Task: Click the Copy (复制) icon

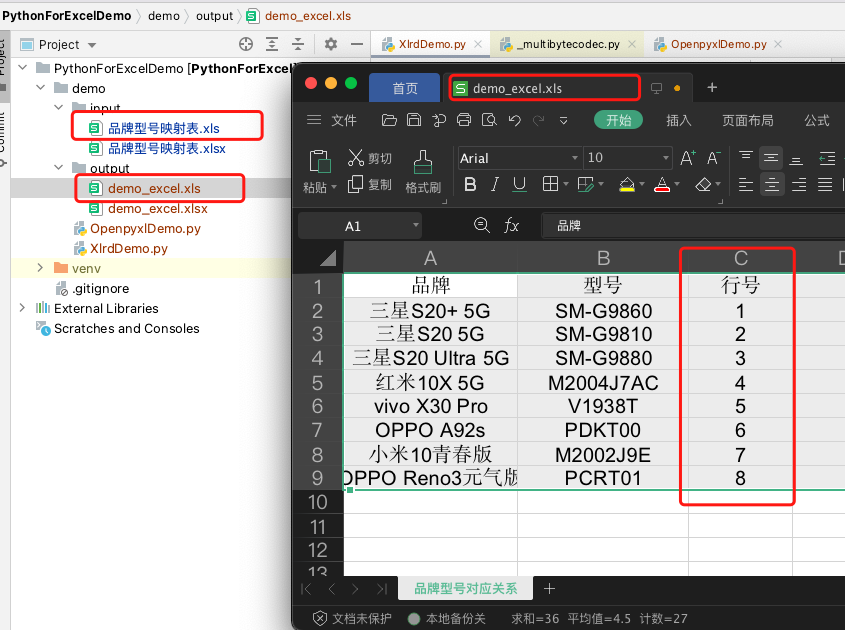Action: 356,185
